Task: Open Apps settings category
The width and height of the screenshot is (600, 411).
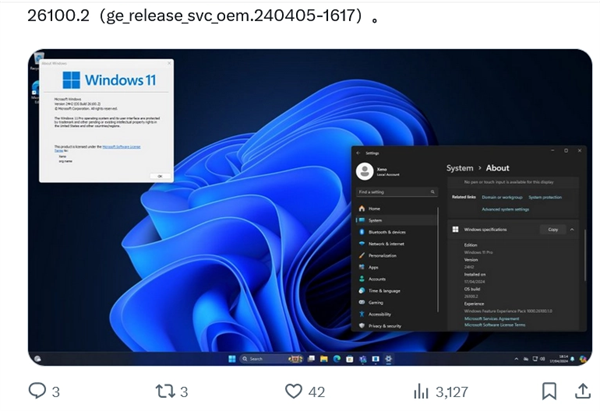Action: pos(396,267)
